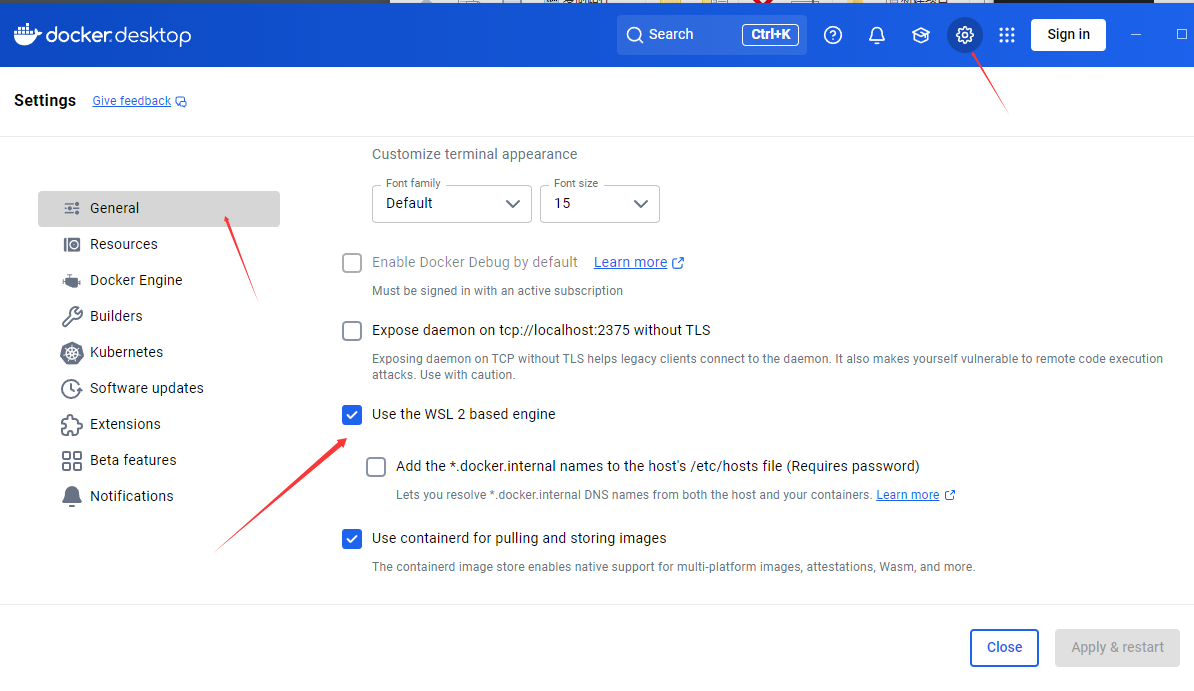Click the General sliders icon
The image size is (1194, 691).
click(72, 208)
